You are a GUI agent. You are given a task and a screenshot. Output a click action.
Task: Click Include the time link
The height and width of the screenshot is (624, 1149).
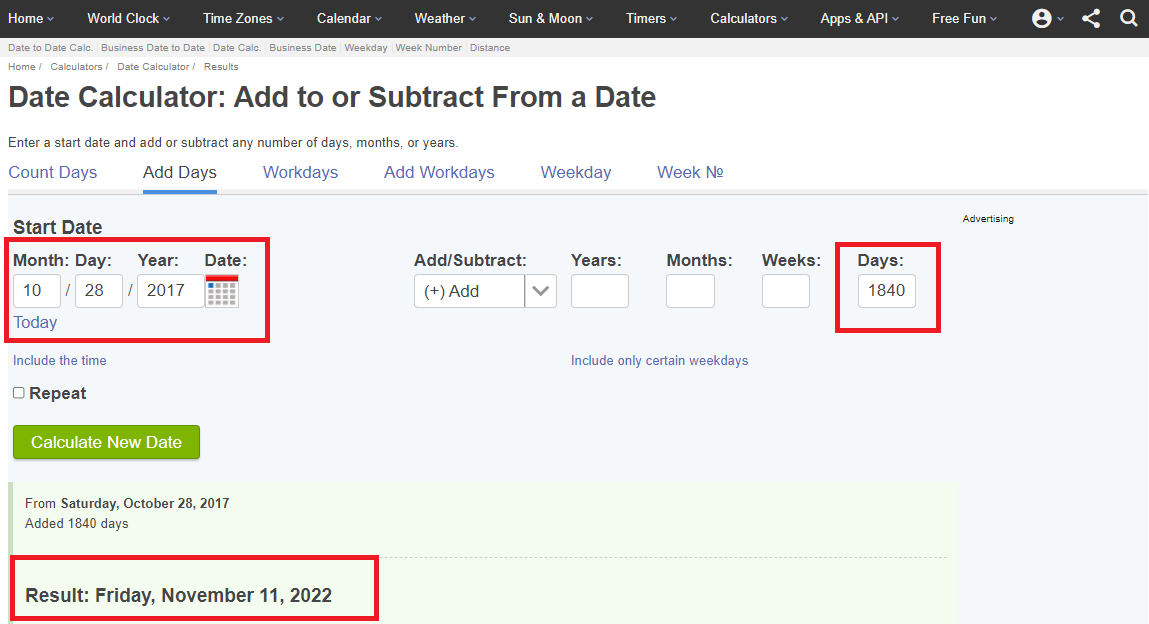(59, 360)
